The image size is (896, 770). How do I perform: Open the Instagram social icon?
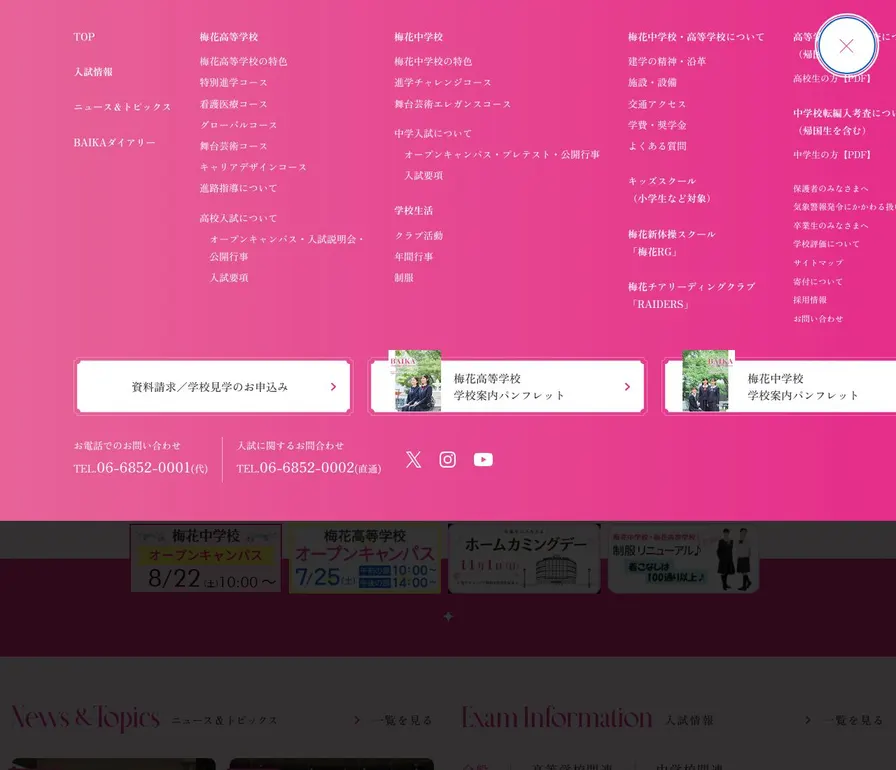tap(447, 459)
